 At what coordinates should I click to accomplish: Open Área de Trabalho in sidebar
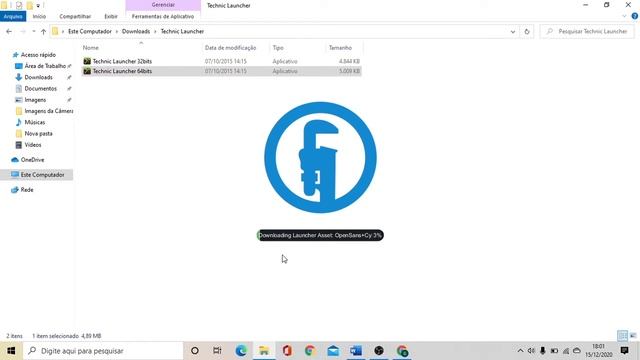pyautogui.click(x=45, y=66)
